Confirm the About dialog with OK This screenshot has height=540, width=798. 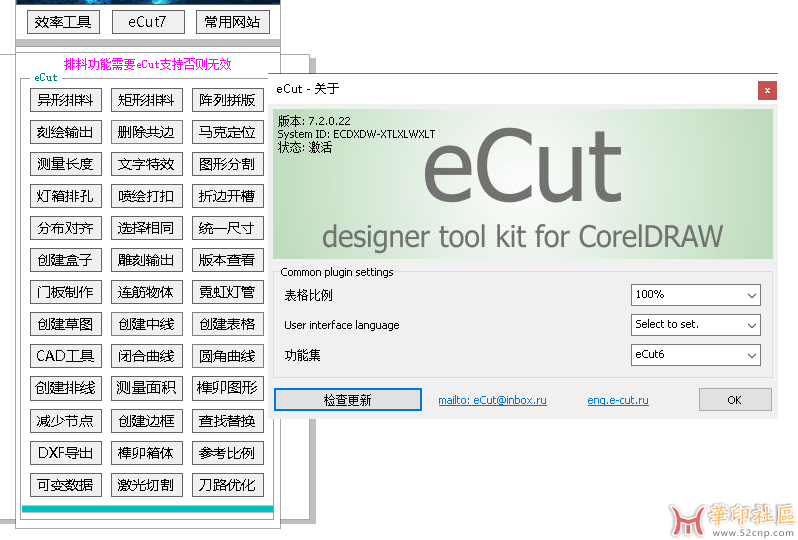(x=735, y=400)
